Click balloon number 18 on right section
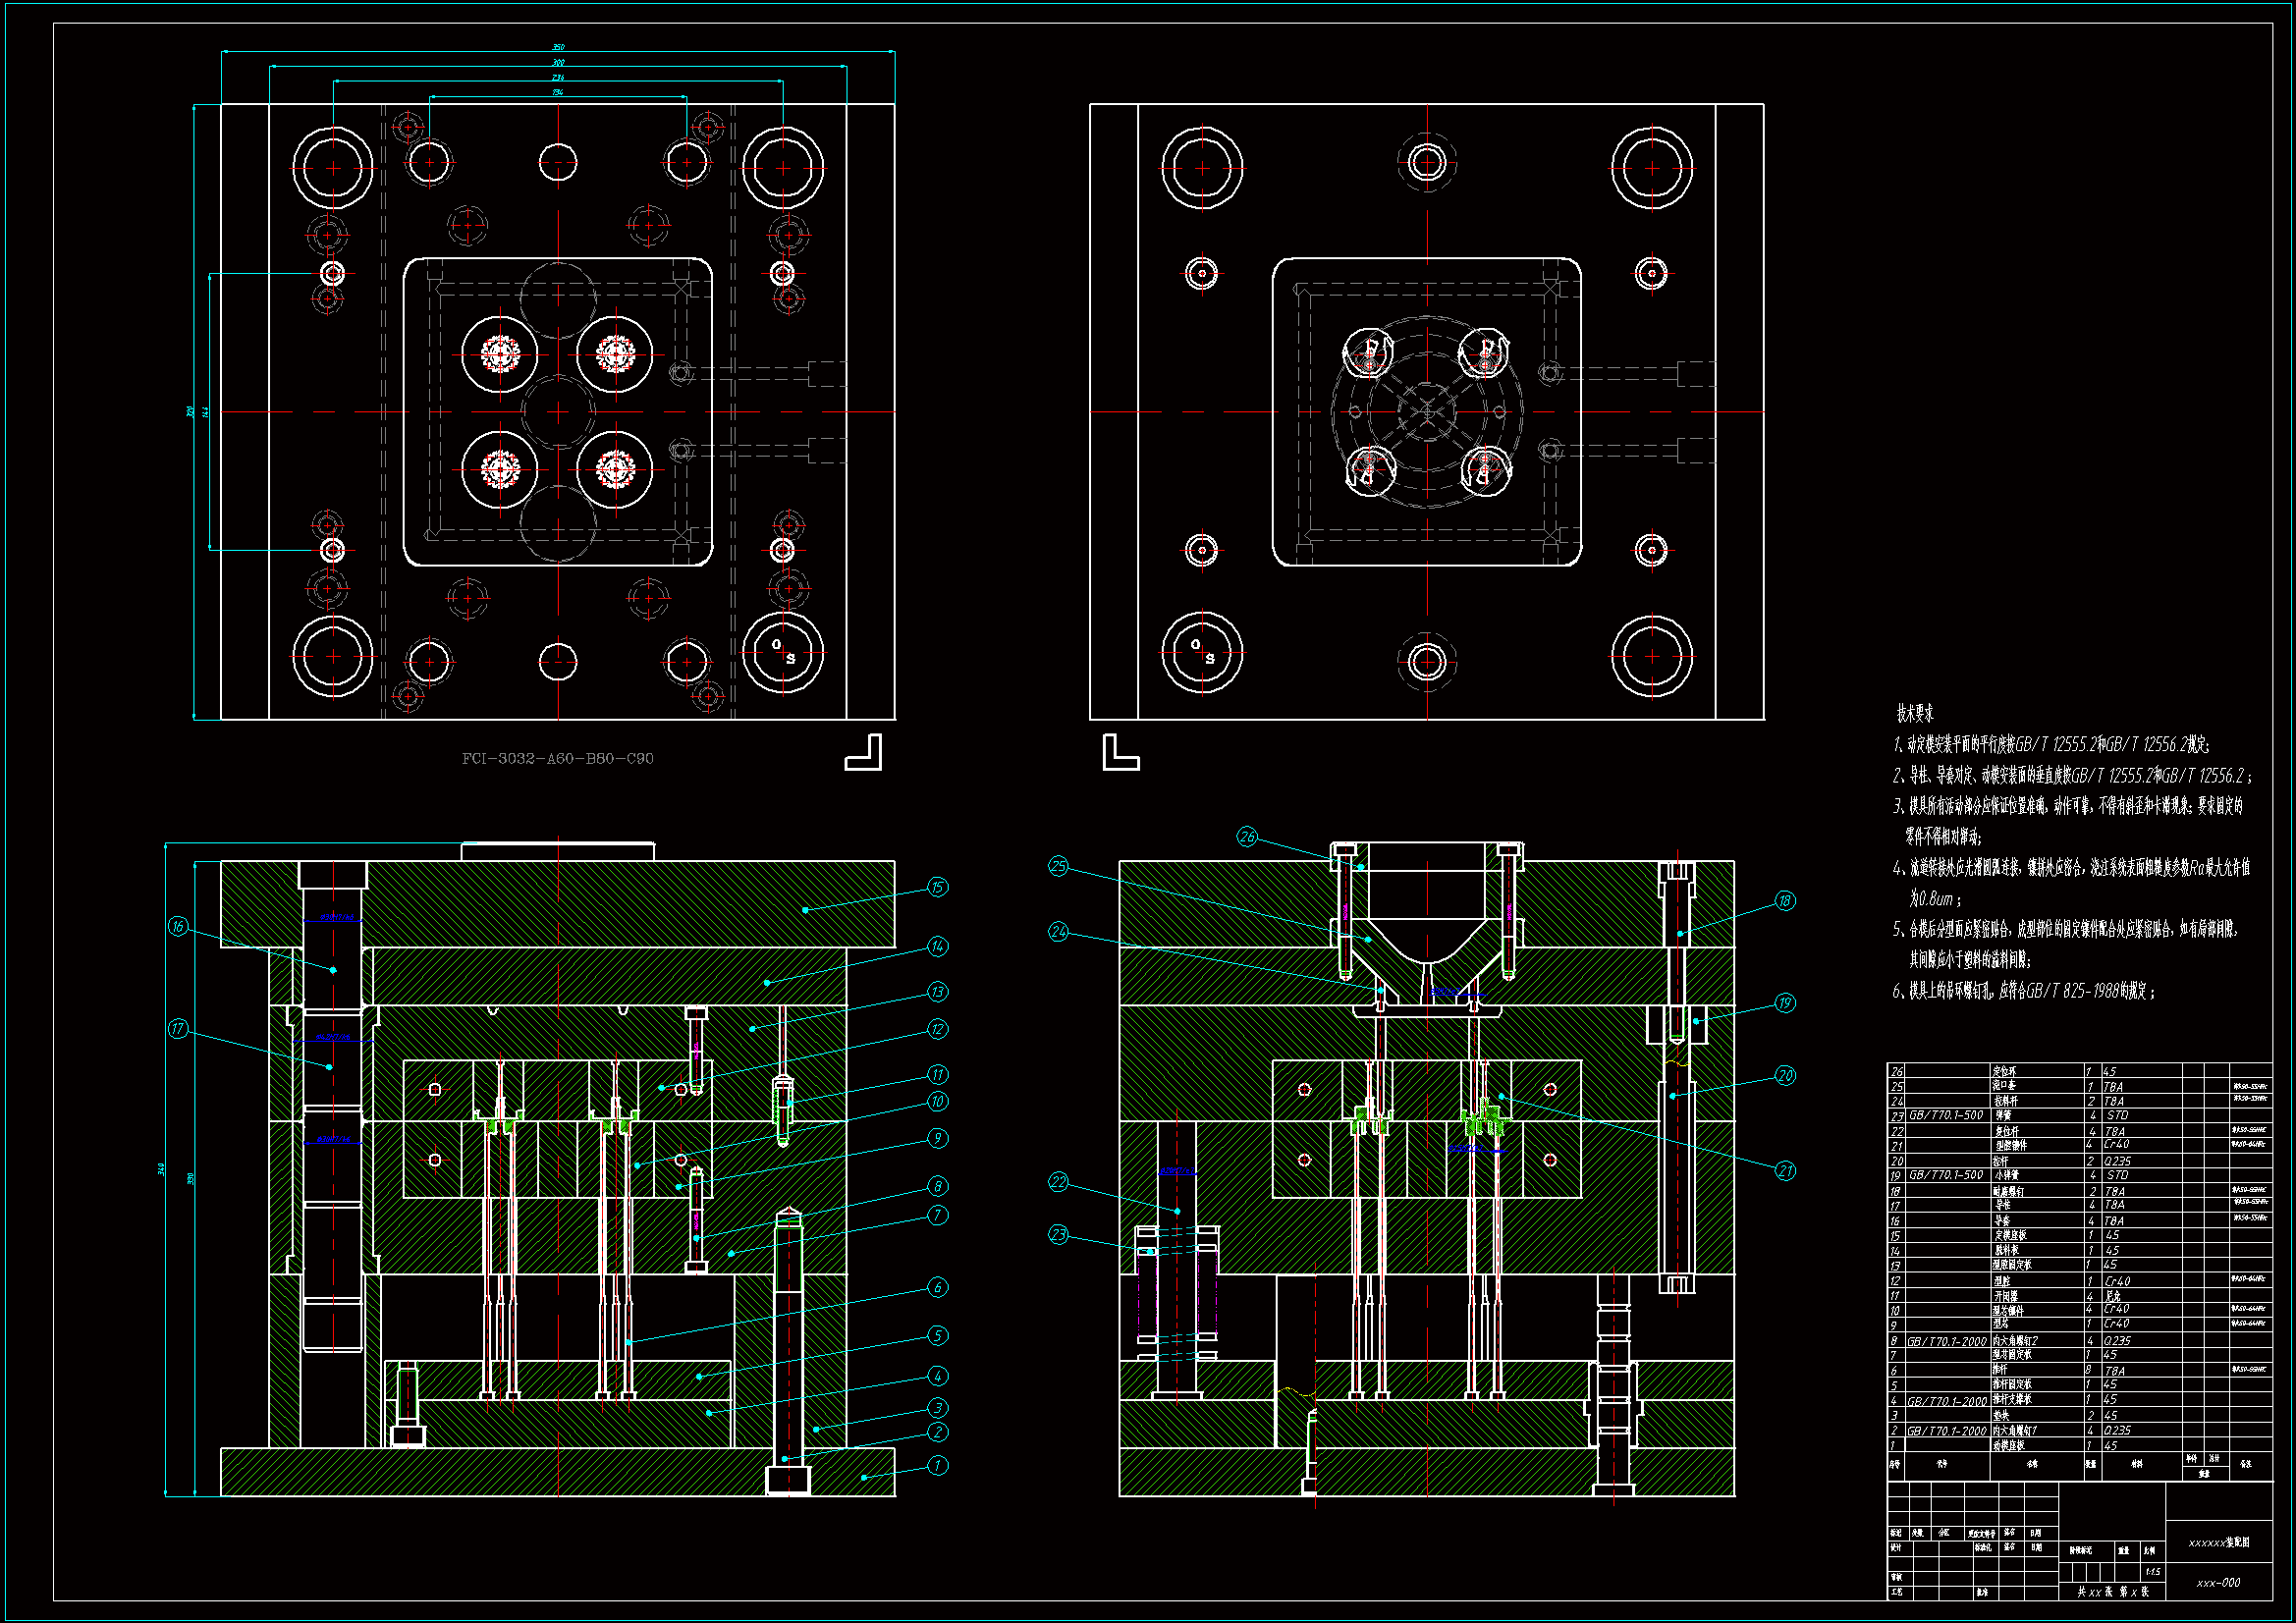Image resolution: width=2296 pixels, height=1623 pixels. coord(1785,900)
